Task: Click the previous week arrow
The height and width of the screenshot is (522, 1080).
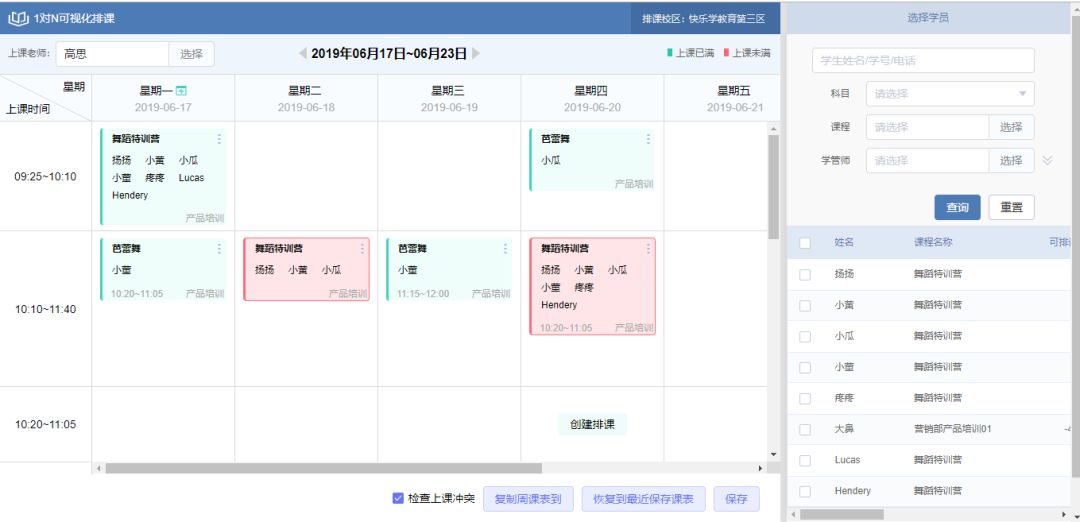Action: (x=303, y=53)
